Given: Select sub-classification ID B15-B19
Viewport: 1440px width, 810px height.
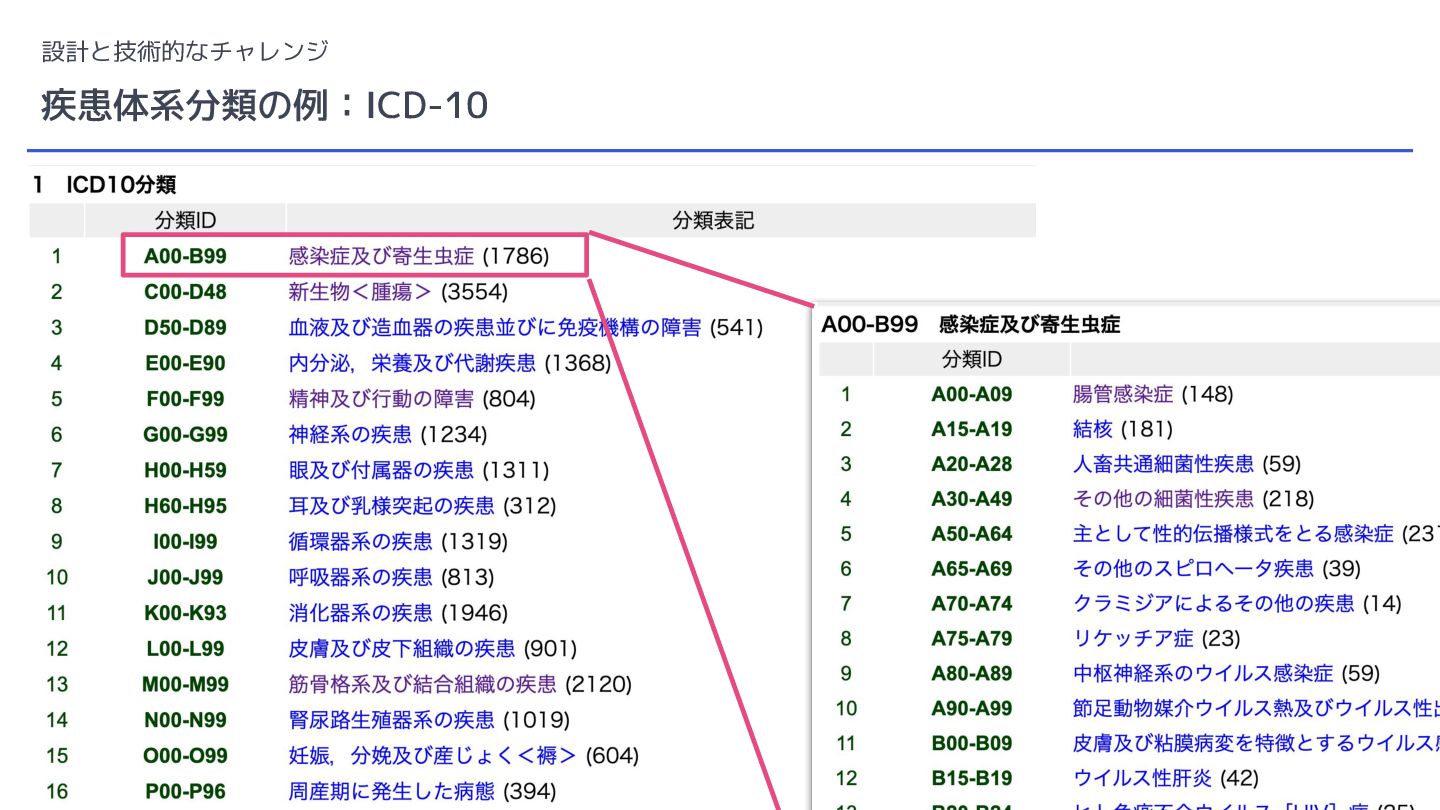Looking at the screenshot, I should [971, 778].
